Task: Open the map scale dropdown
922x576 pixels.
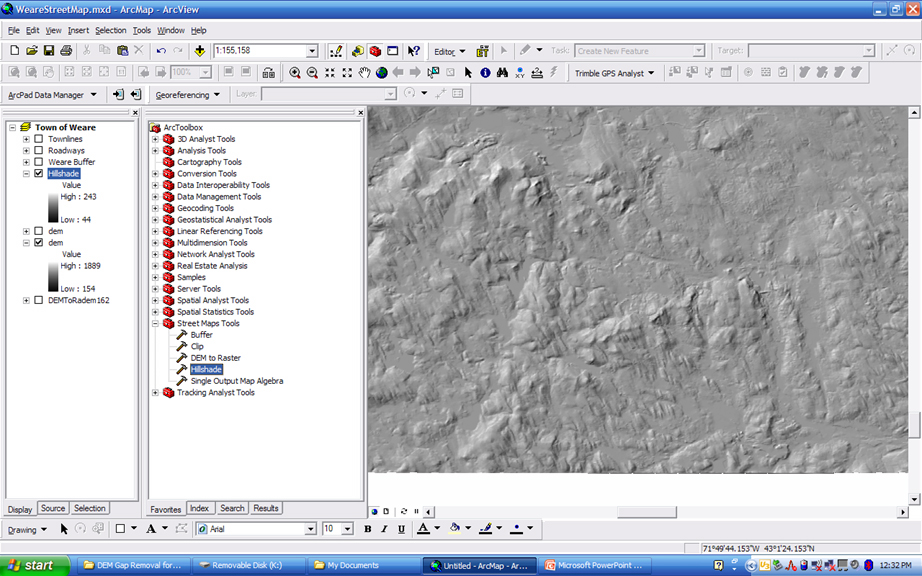Action: click(x=312, y=51)
